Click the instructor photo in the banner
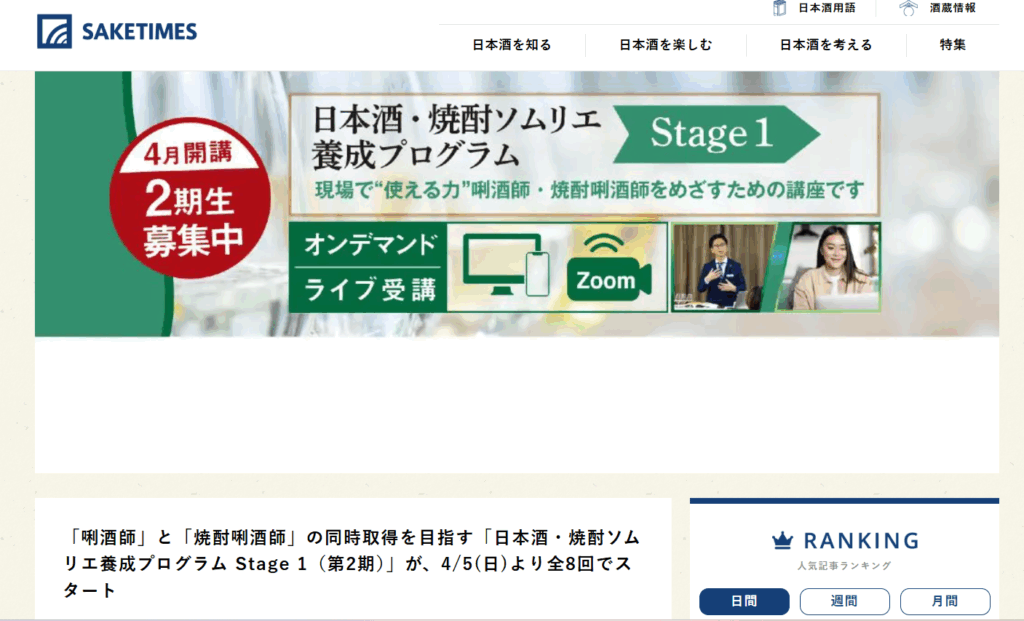The width and height of the screenshot is (1024, 621). tap(722, 267)
